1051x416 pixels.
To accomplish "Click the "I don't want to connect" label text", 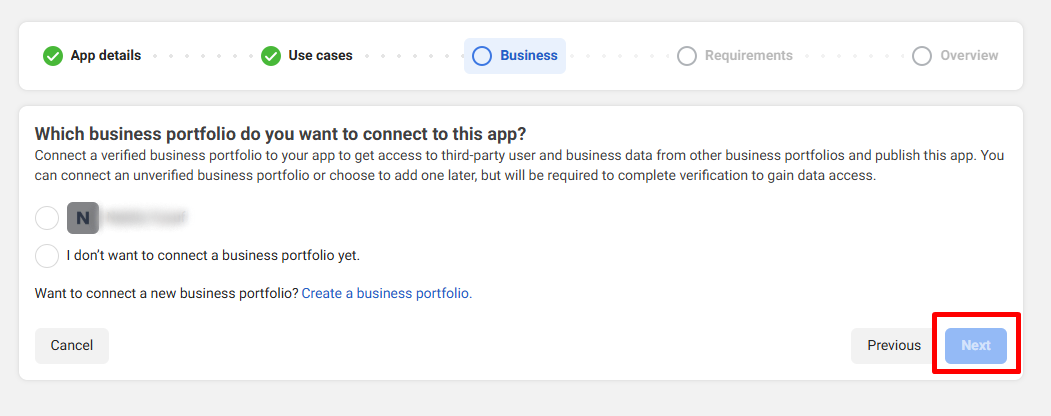I will 214,256.
